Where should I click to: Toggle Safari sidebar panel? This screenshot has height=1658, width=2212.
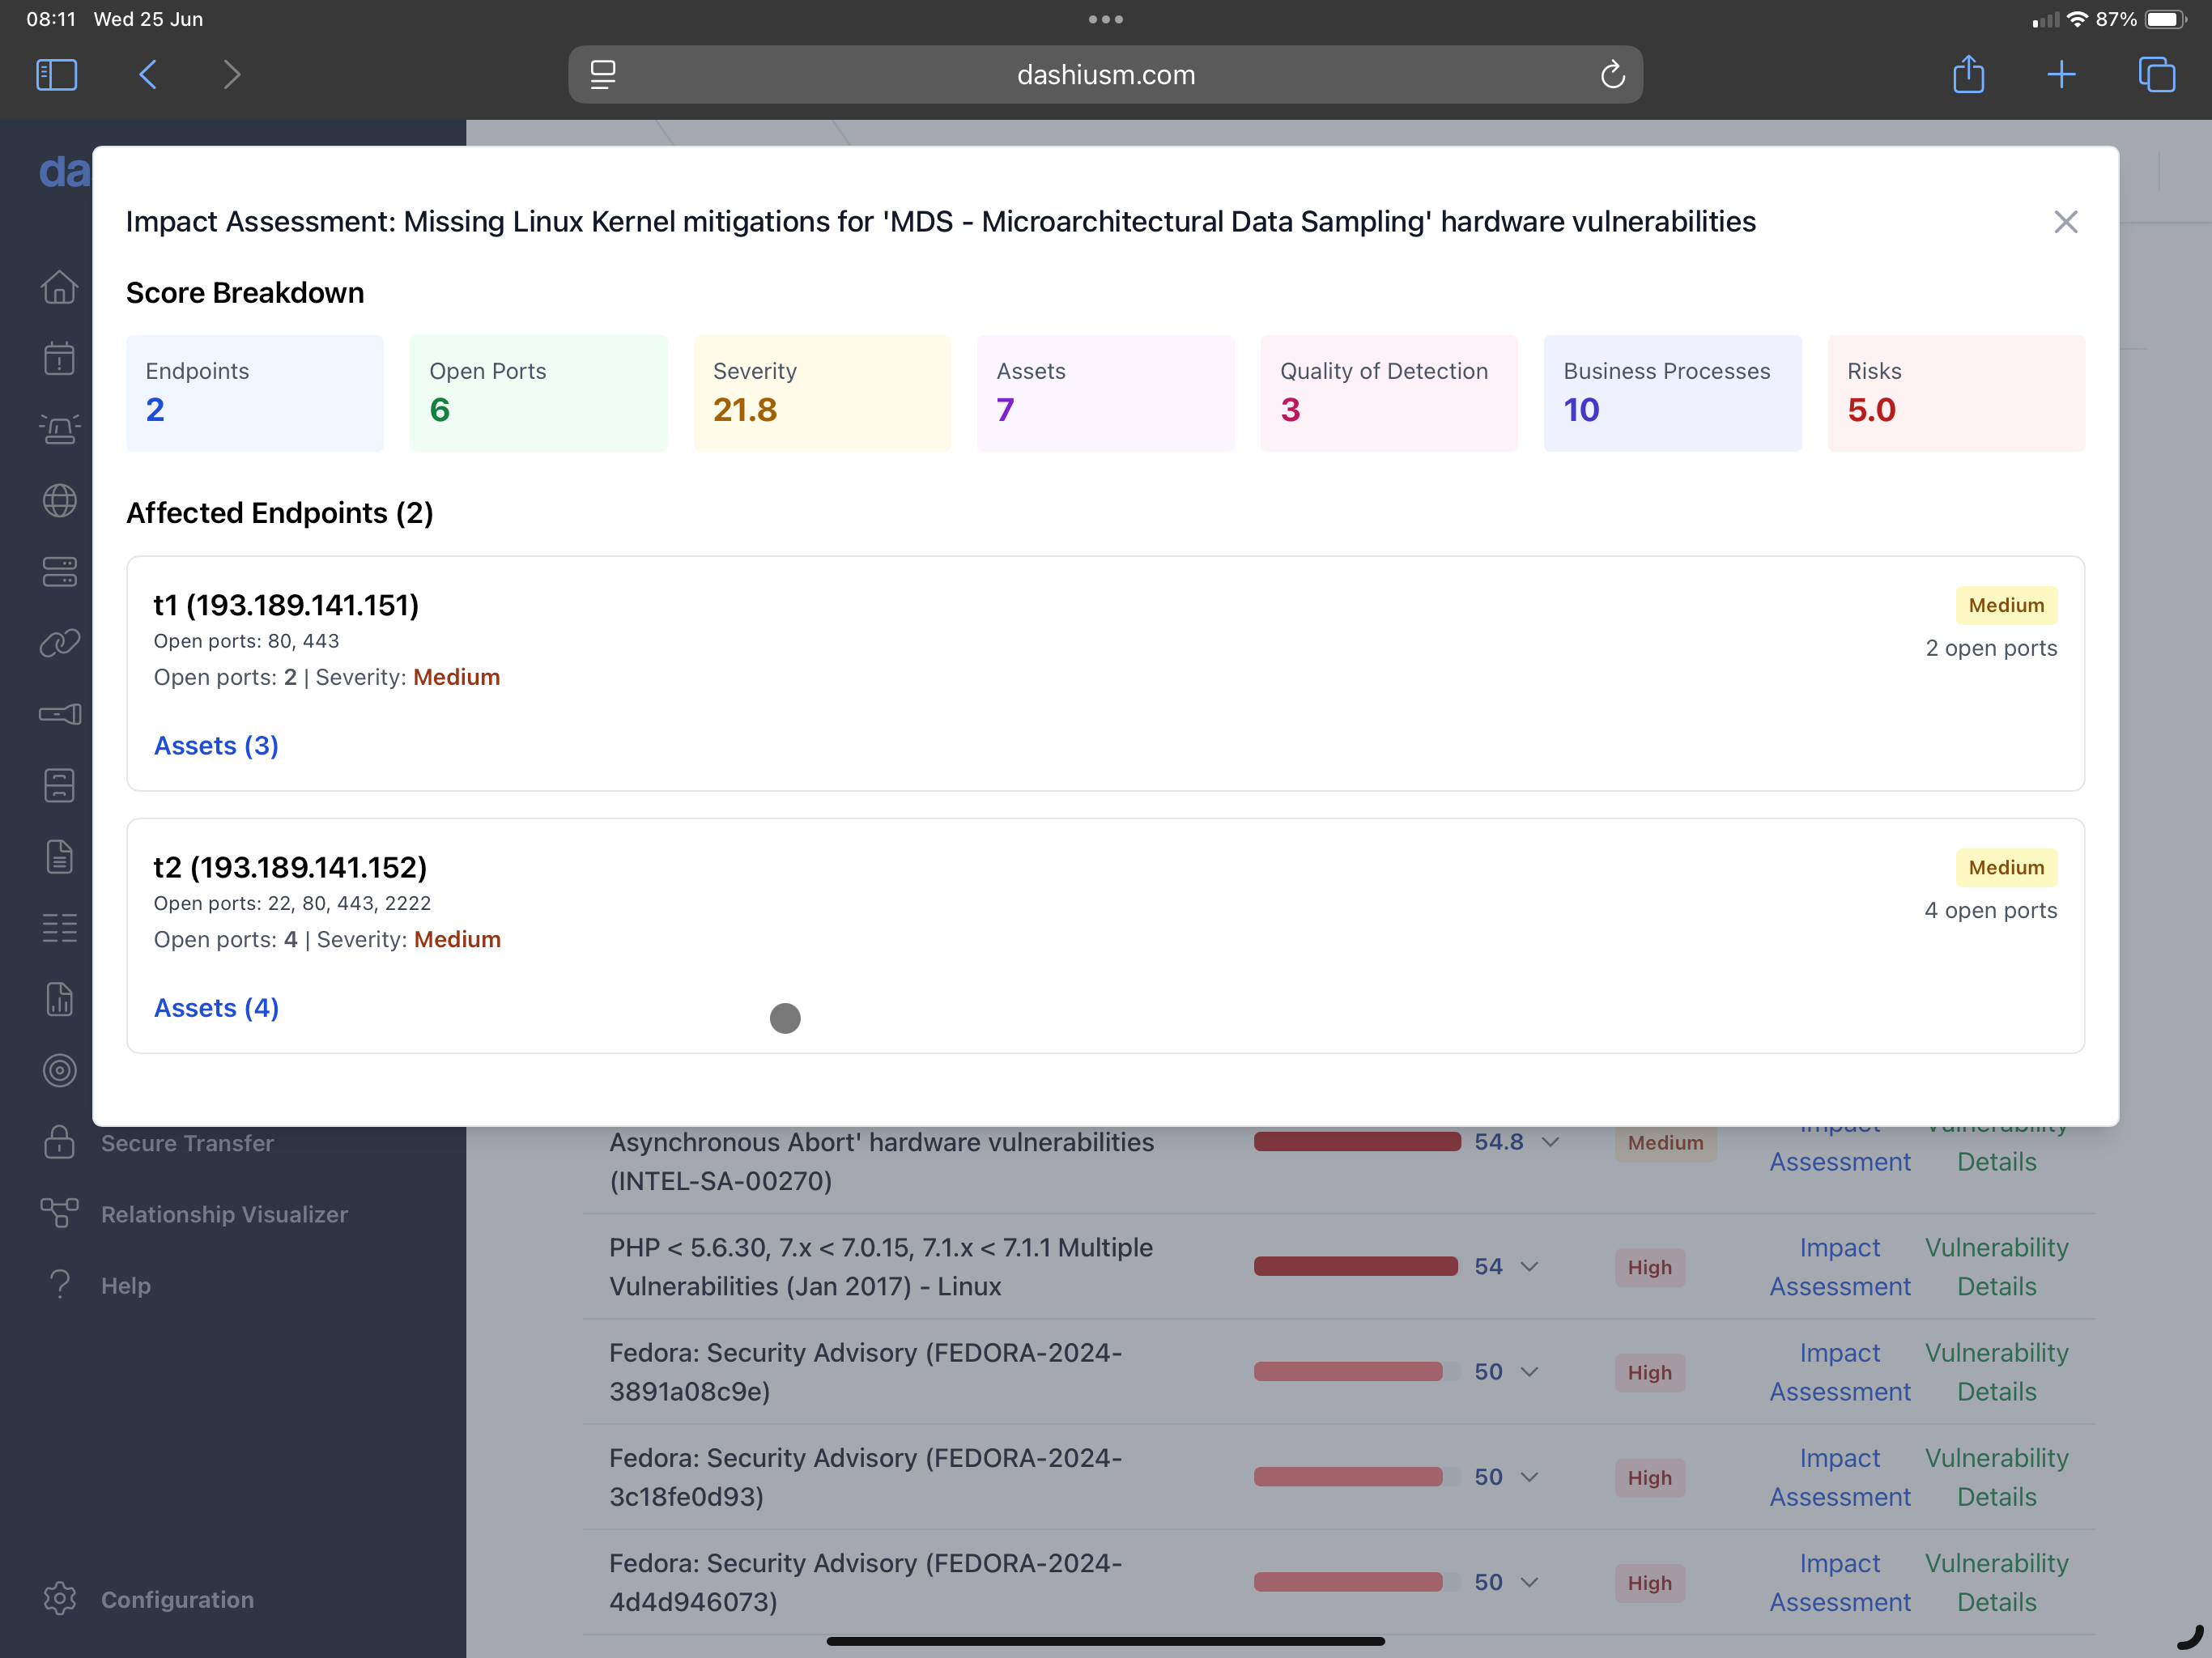tap(56, 74)
